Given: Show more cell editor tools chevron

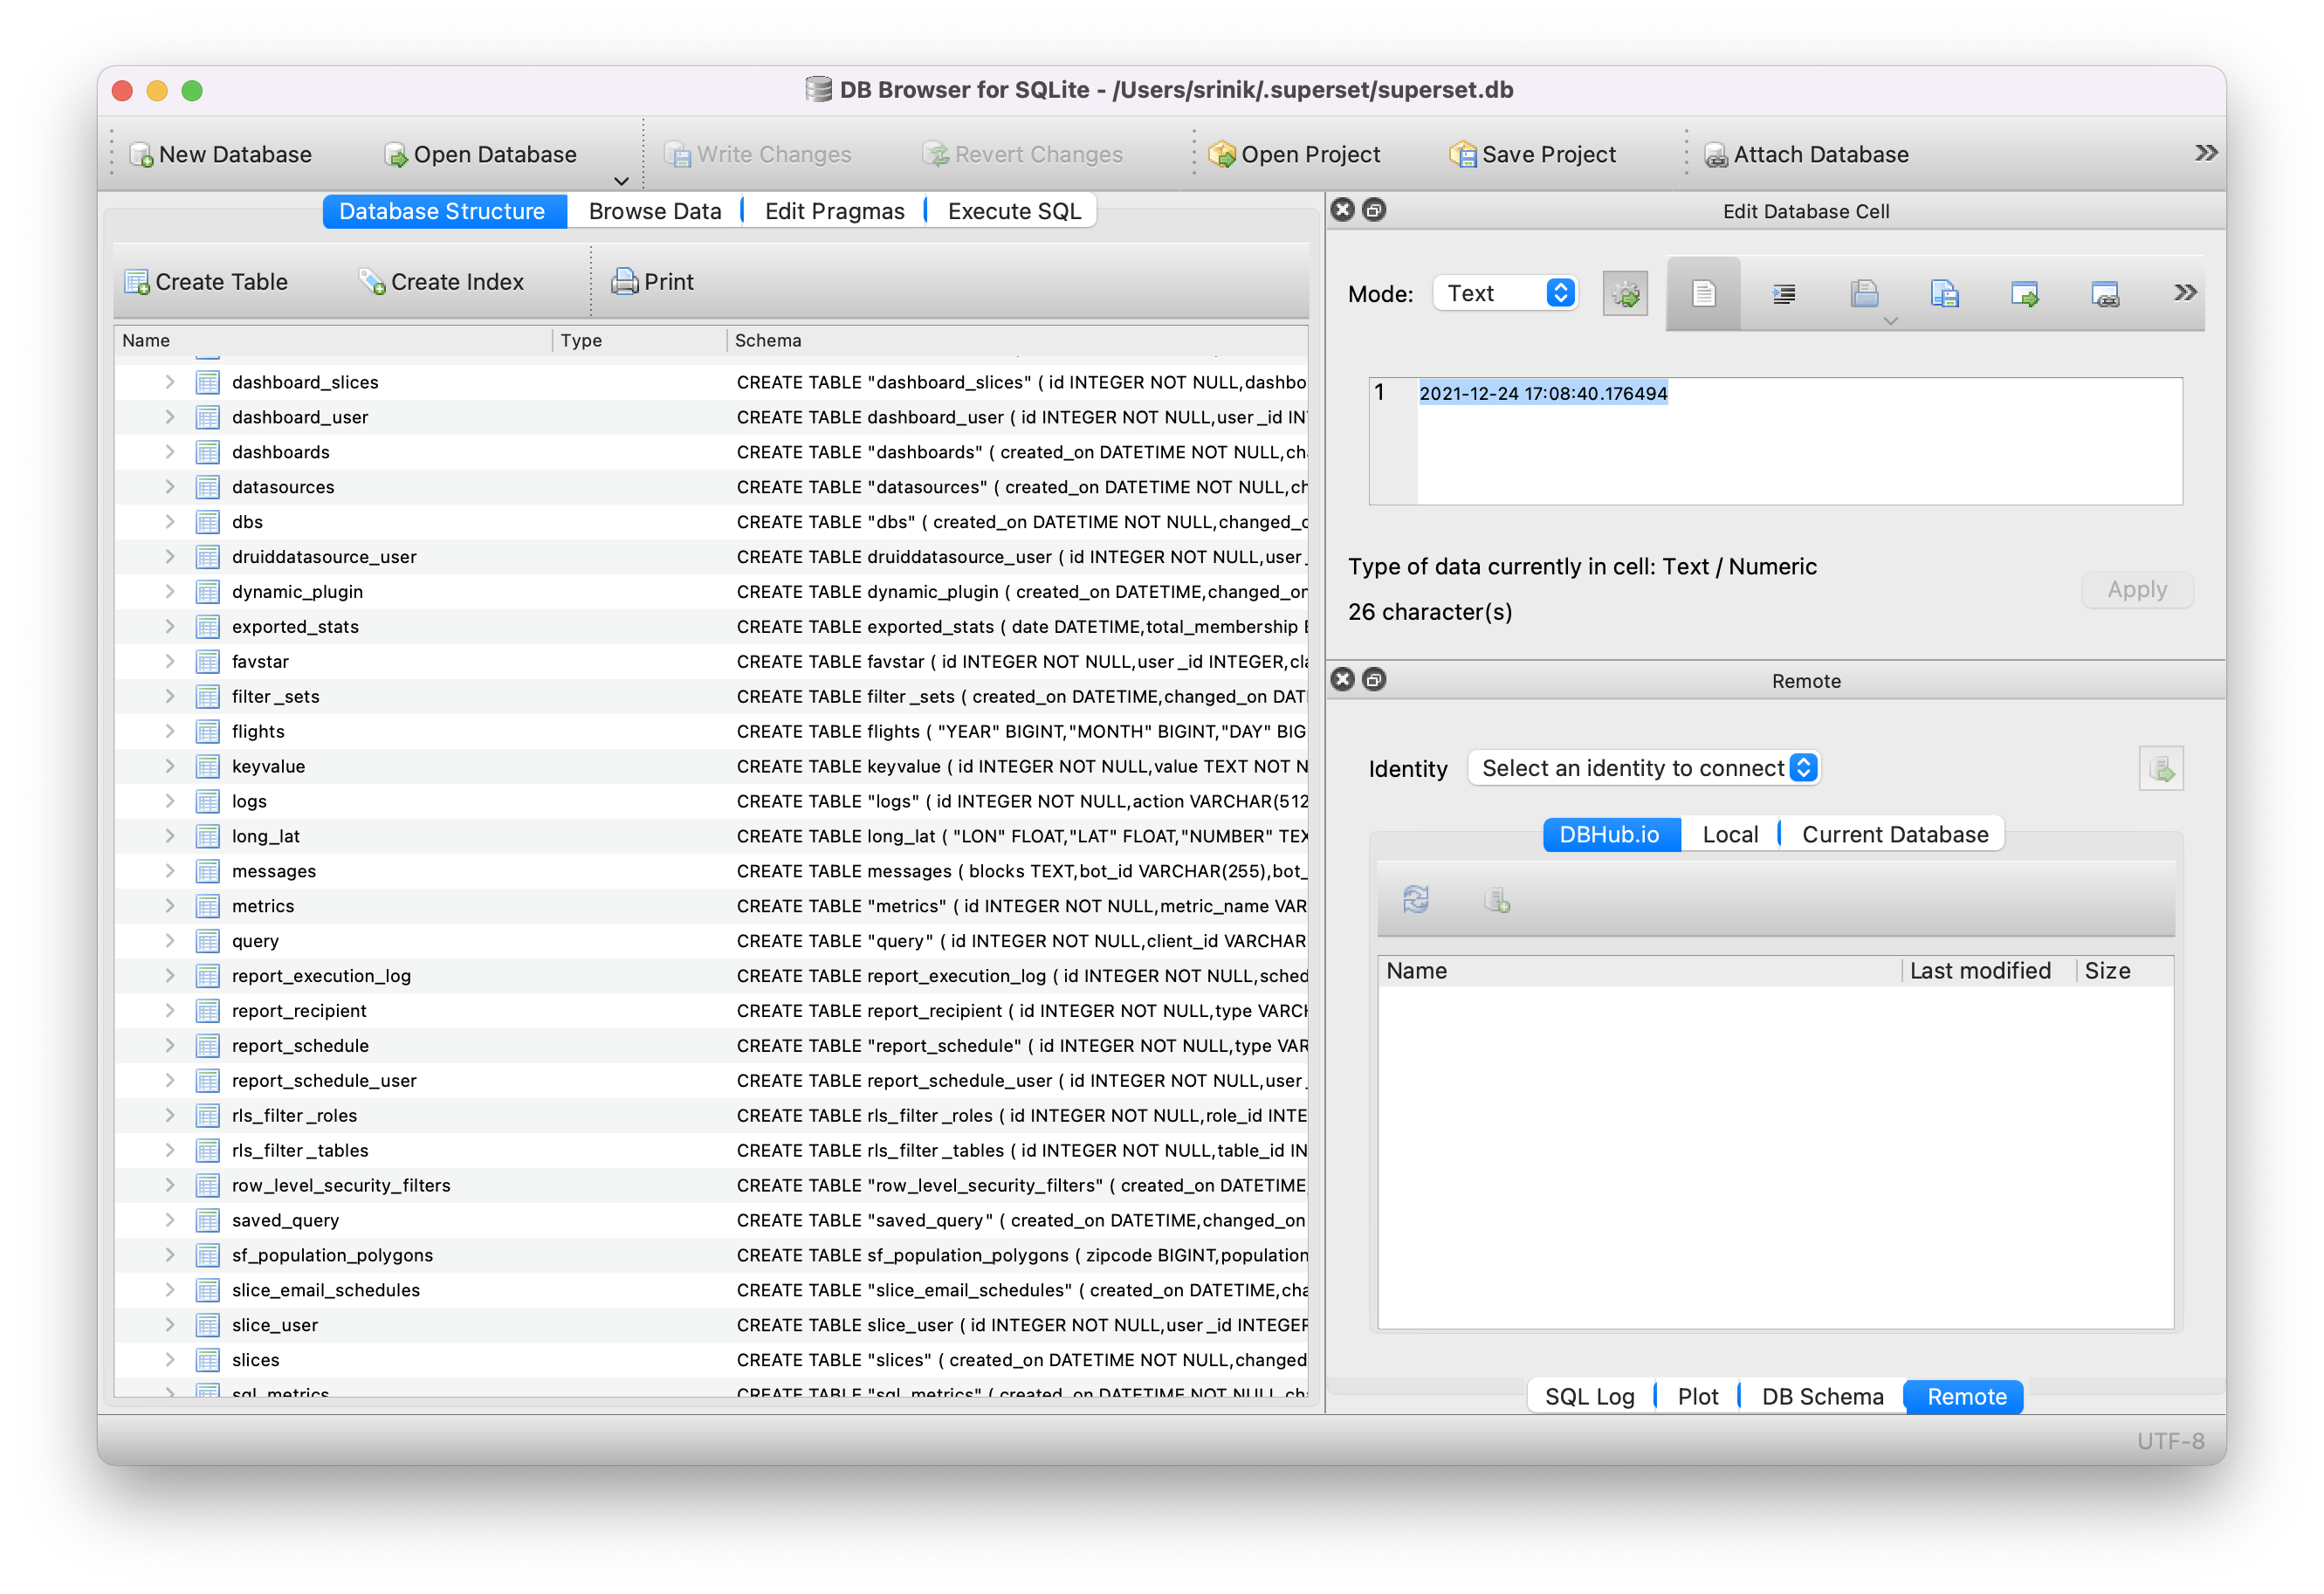Looking at the screenshot, I should point(2185,293).
